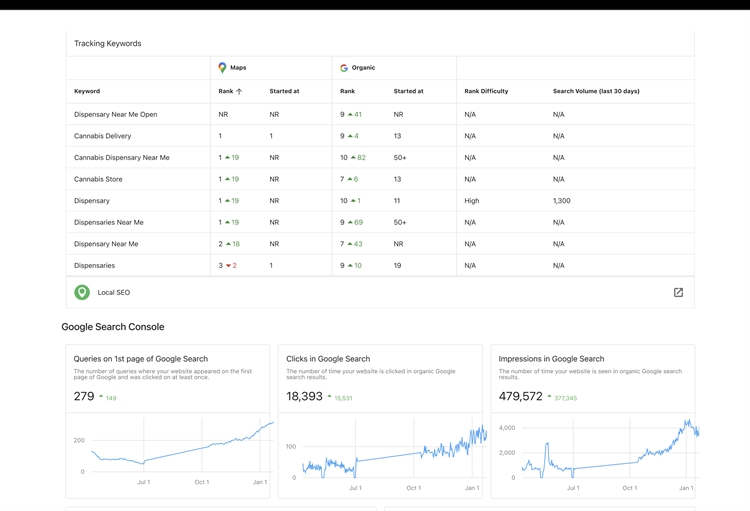Viewport: 750px width, 511px height.
Task: Click the Google Organic logo icon
Action: (344, 68)
